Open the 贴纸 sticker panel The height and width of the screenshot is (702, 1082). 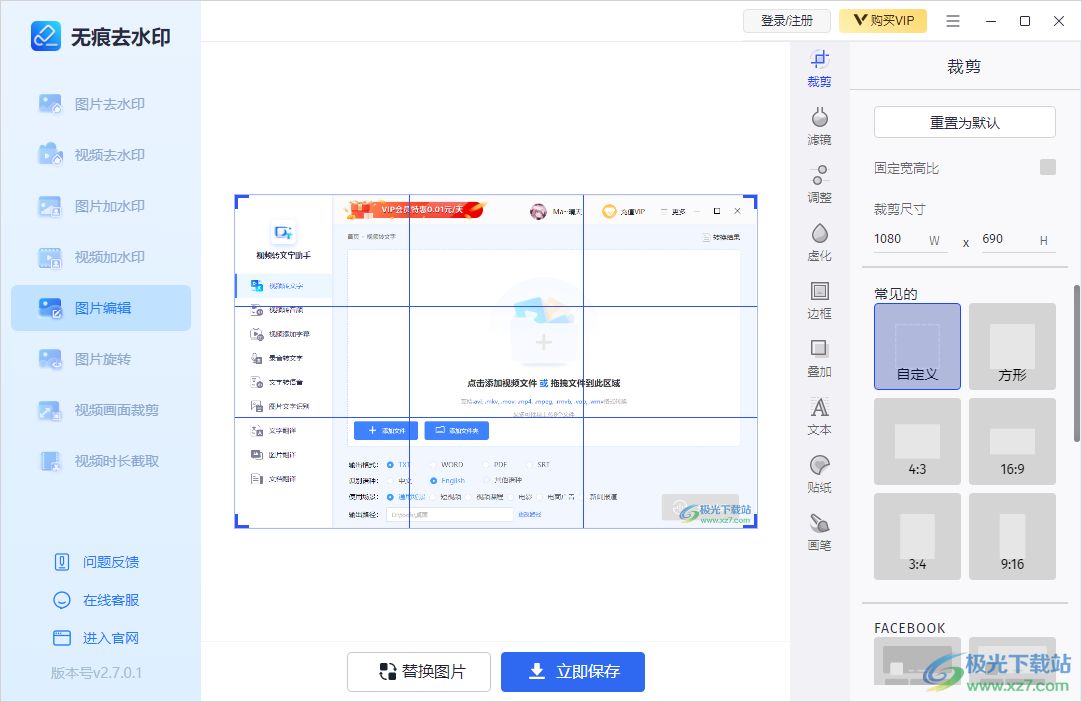pos(819,474)
